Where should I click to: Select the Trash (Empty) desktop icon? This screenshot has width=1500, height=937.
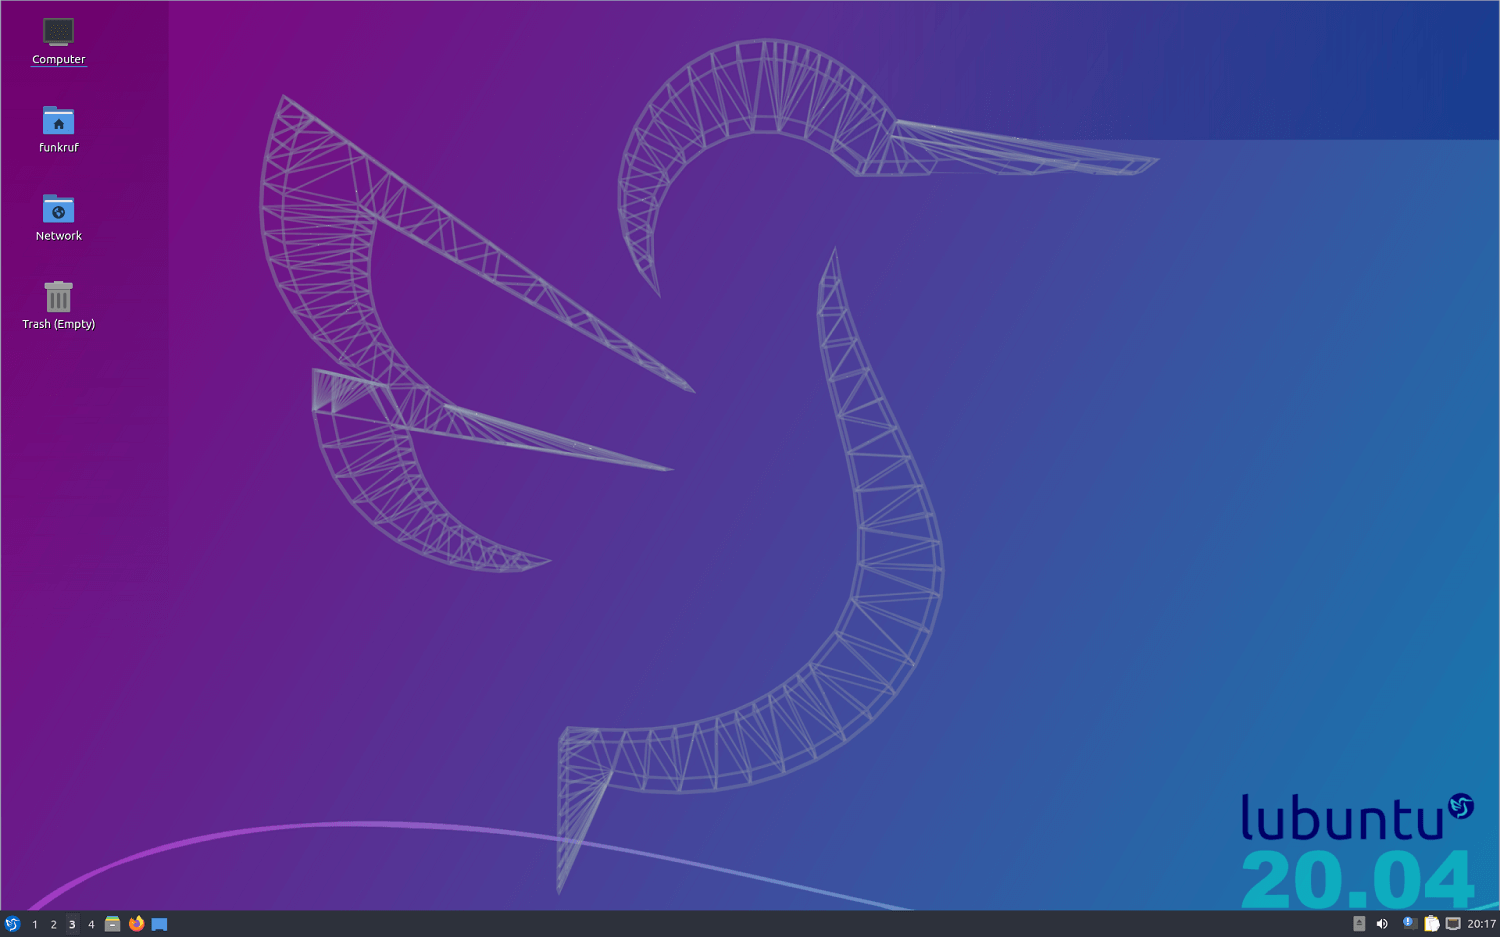(x=58, y=305)
